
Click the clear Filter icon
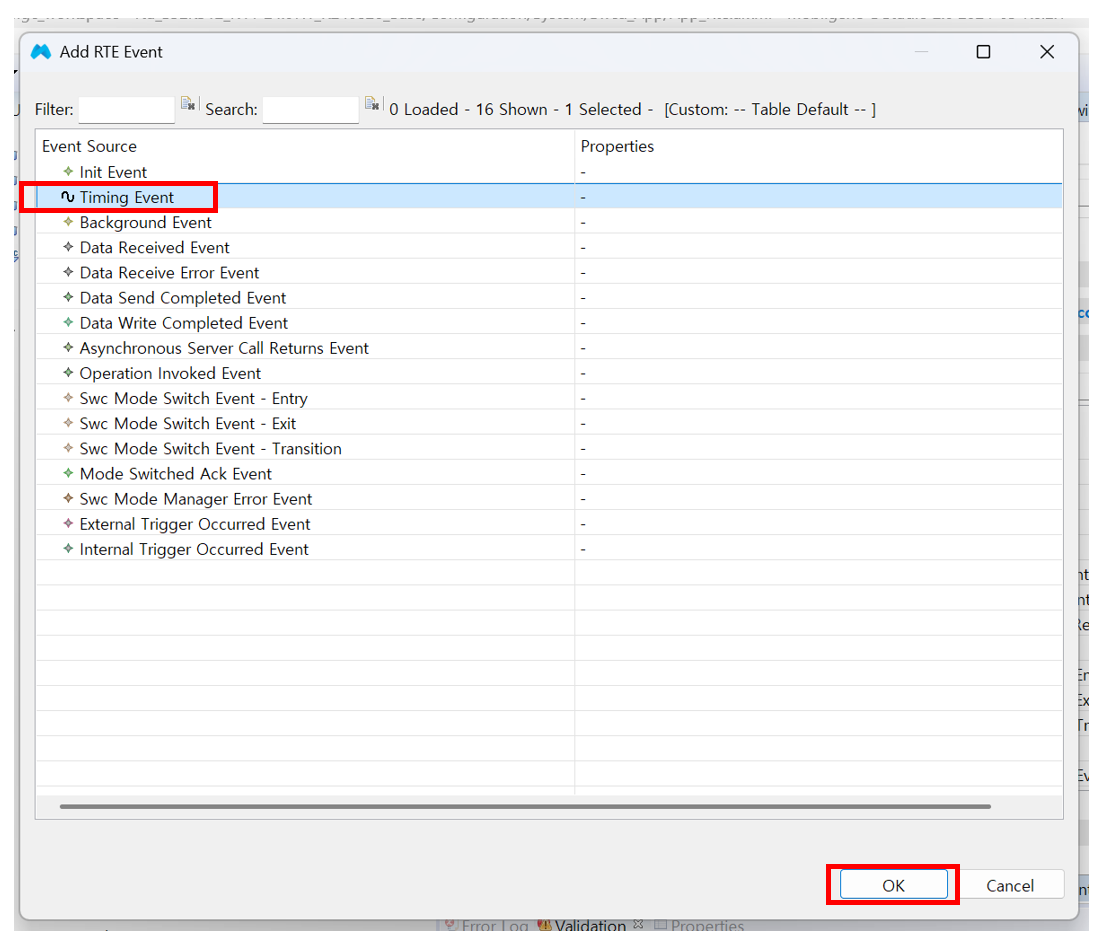(x=187, y=104)
